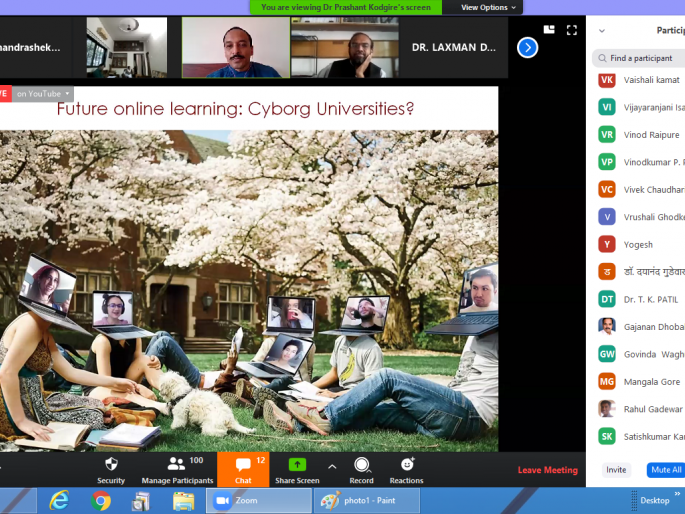Switch the gallery/speaker view layout icon

pos(549,30)
